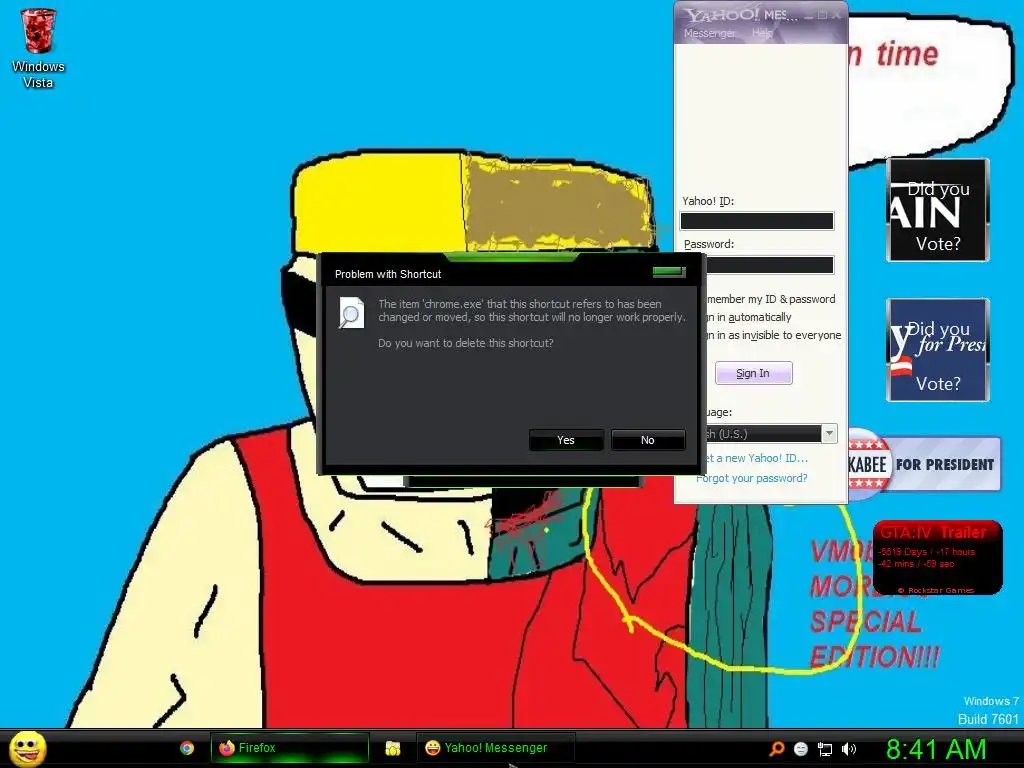Launch Chrome from the taskbar icon
This screenshot has height=768, width=1024.
click(x=187, y=748)
